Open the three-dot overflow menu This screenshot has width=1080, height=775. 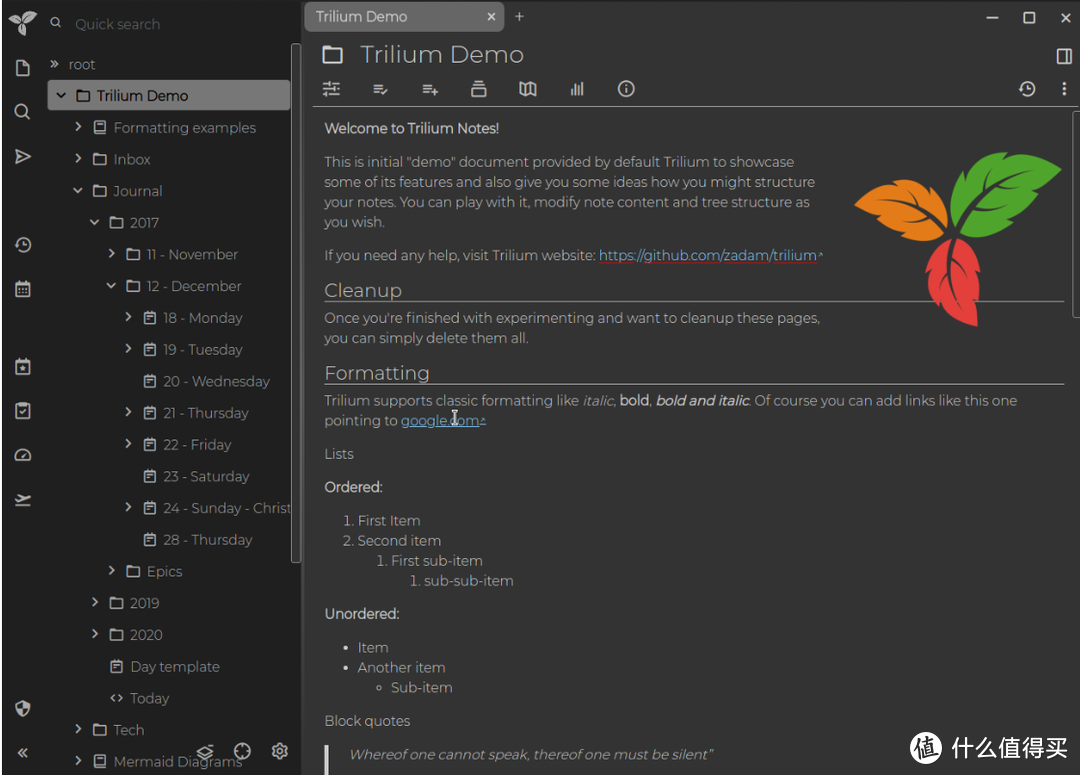click(x=1064, y=89)
